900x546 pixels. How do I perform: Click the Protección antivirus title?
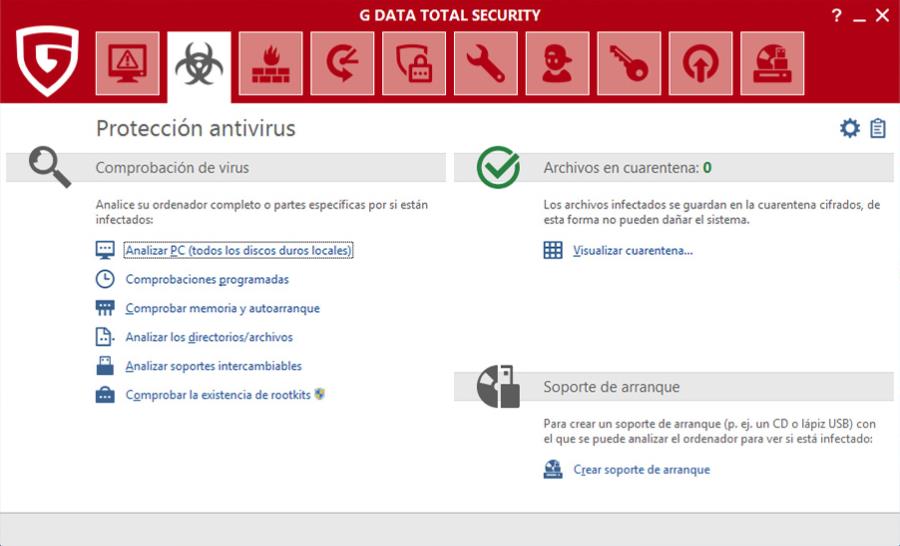click(x=196, y=128)
